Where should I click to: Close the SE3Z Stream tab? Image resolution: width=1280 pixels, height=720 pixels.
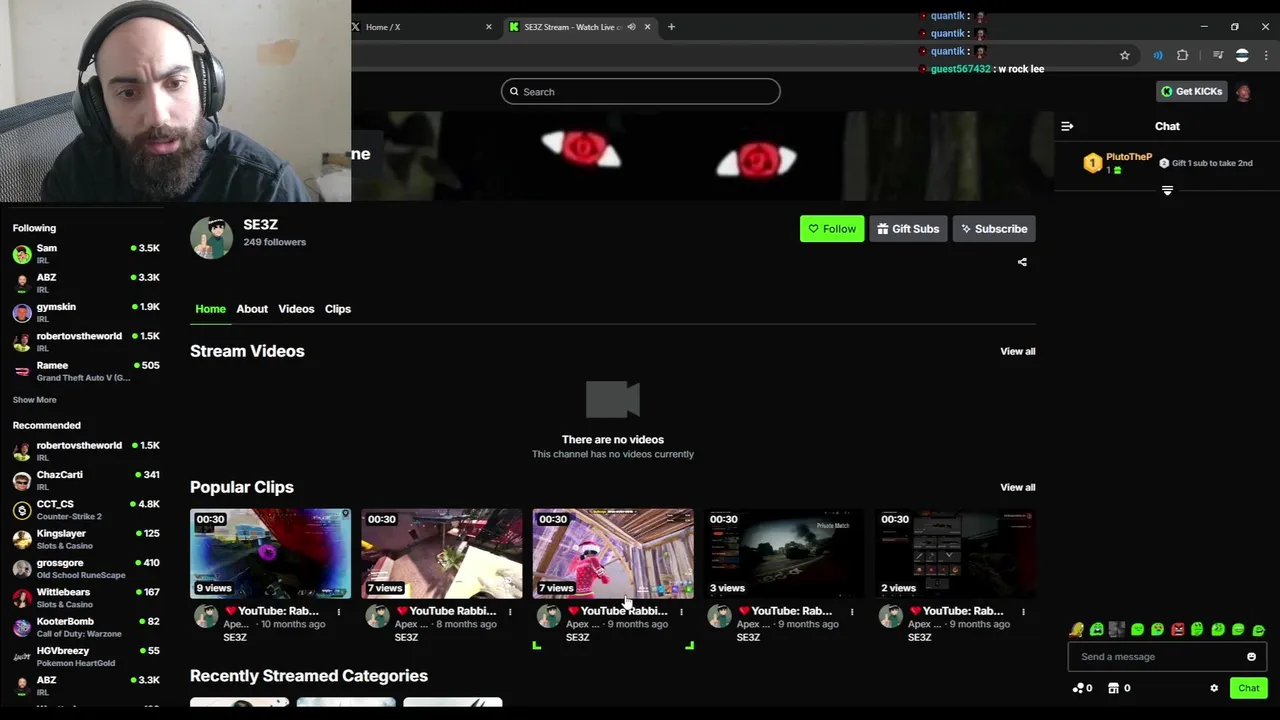click(647, 27)
